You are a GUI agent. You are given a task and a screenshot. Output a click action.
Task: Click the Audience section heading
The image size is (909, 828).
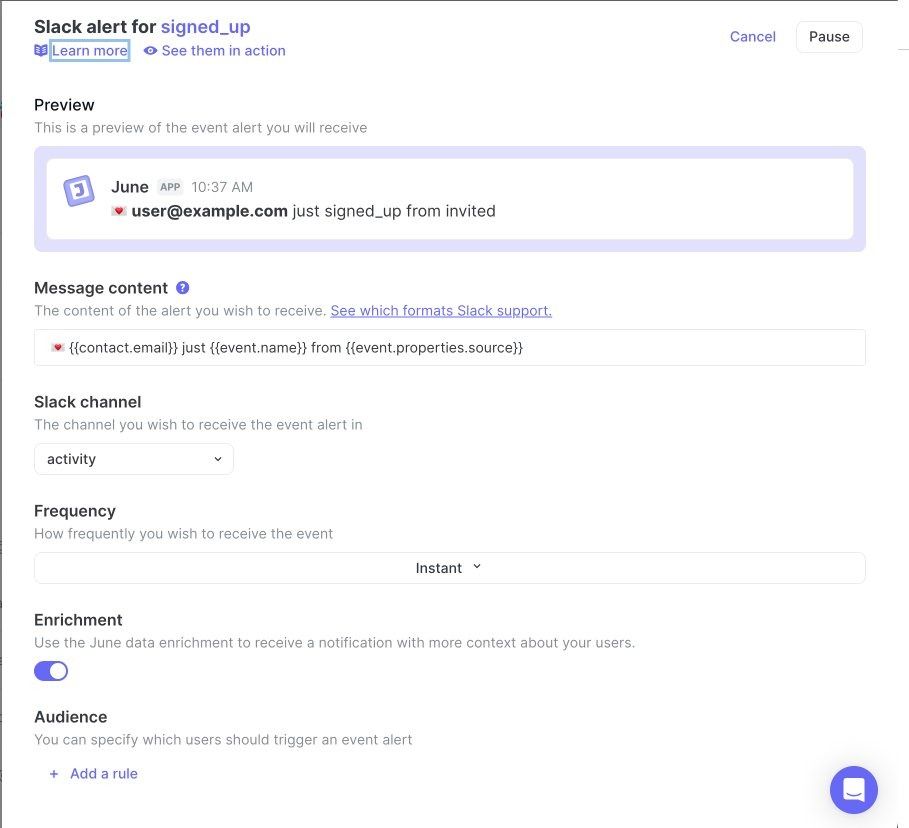tap(71, 717)
